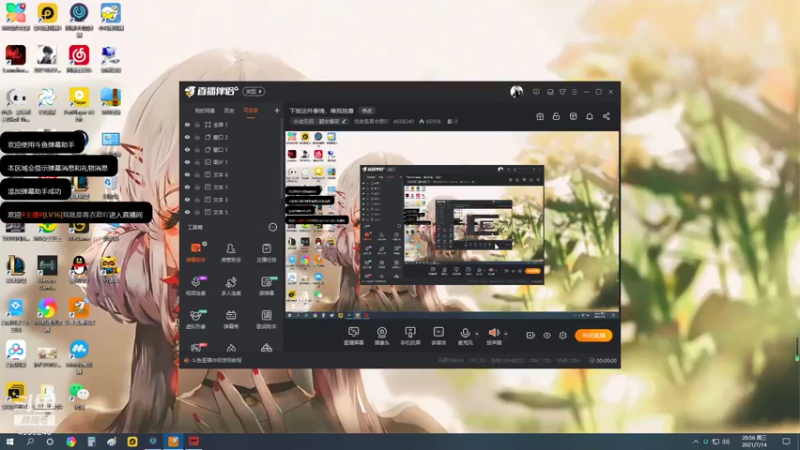Image resolution: width=800 pixels, height=450 pixels.
Task: Hide the 文本 5 source layer
Action: click(x=187, y=212)
